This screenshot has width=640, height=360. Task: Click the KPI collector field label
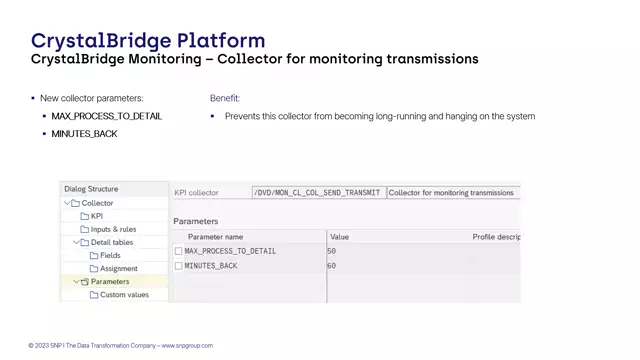196,193
